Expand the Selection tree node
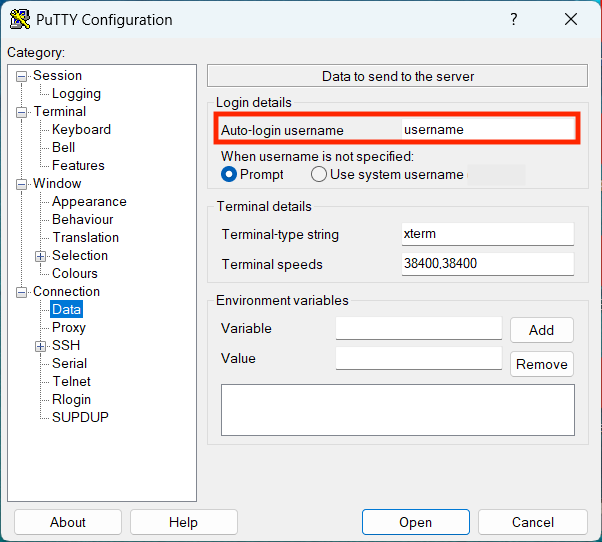 [x=40, y=256]
